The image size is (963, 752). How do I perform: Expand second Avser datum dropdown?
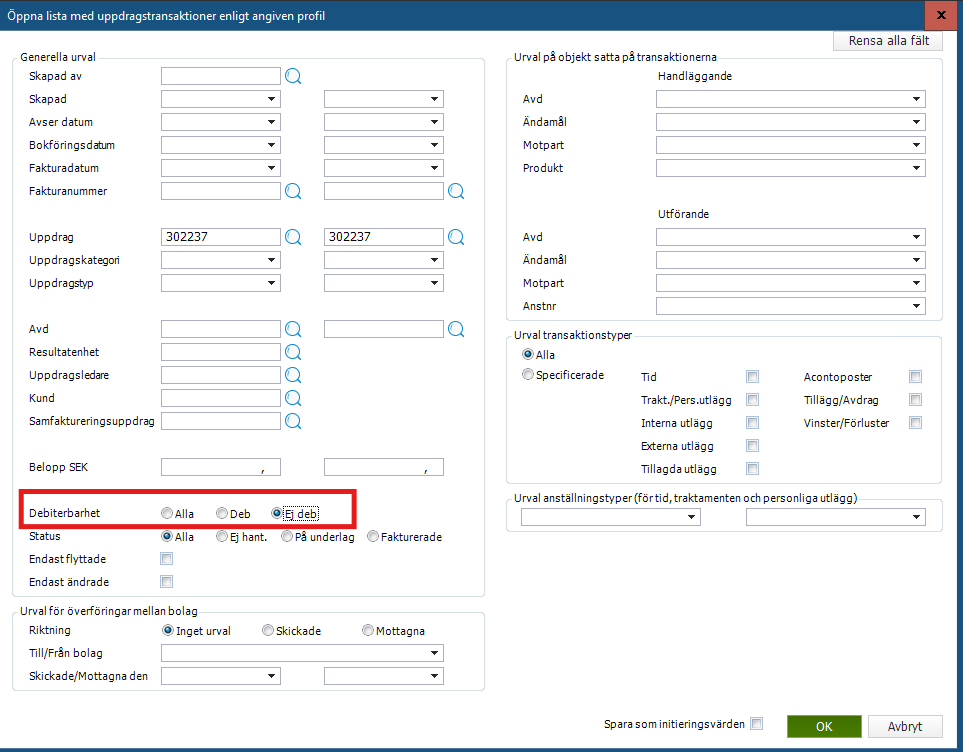434,122
